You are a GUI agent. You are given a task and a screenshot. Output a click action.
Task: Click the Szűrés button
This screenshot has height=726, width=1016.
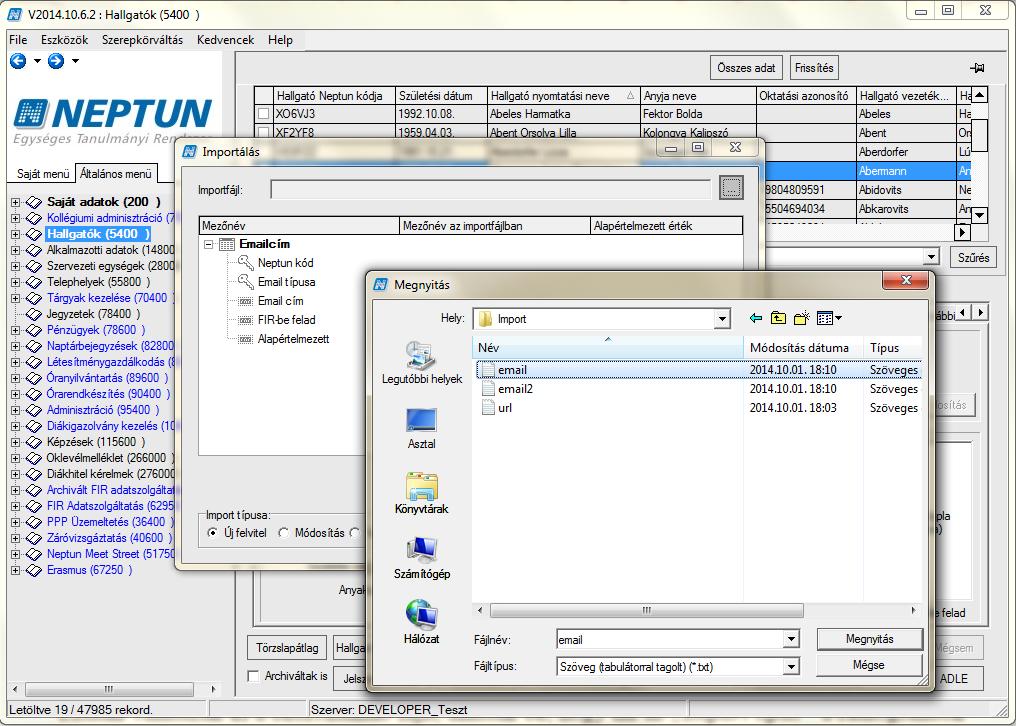[973, 257]
